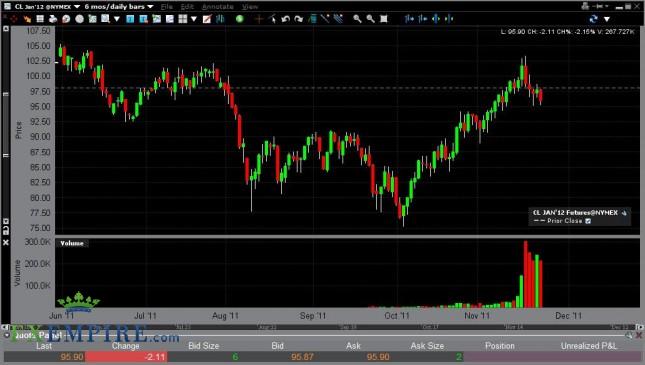The image size is (645, 365).
Task: Refresh the chart with blue circular arrows icon
Action: coord(593,19)
